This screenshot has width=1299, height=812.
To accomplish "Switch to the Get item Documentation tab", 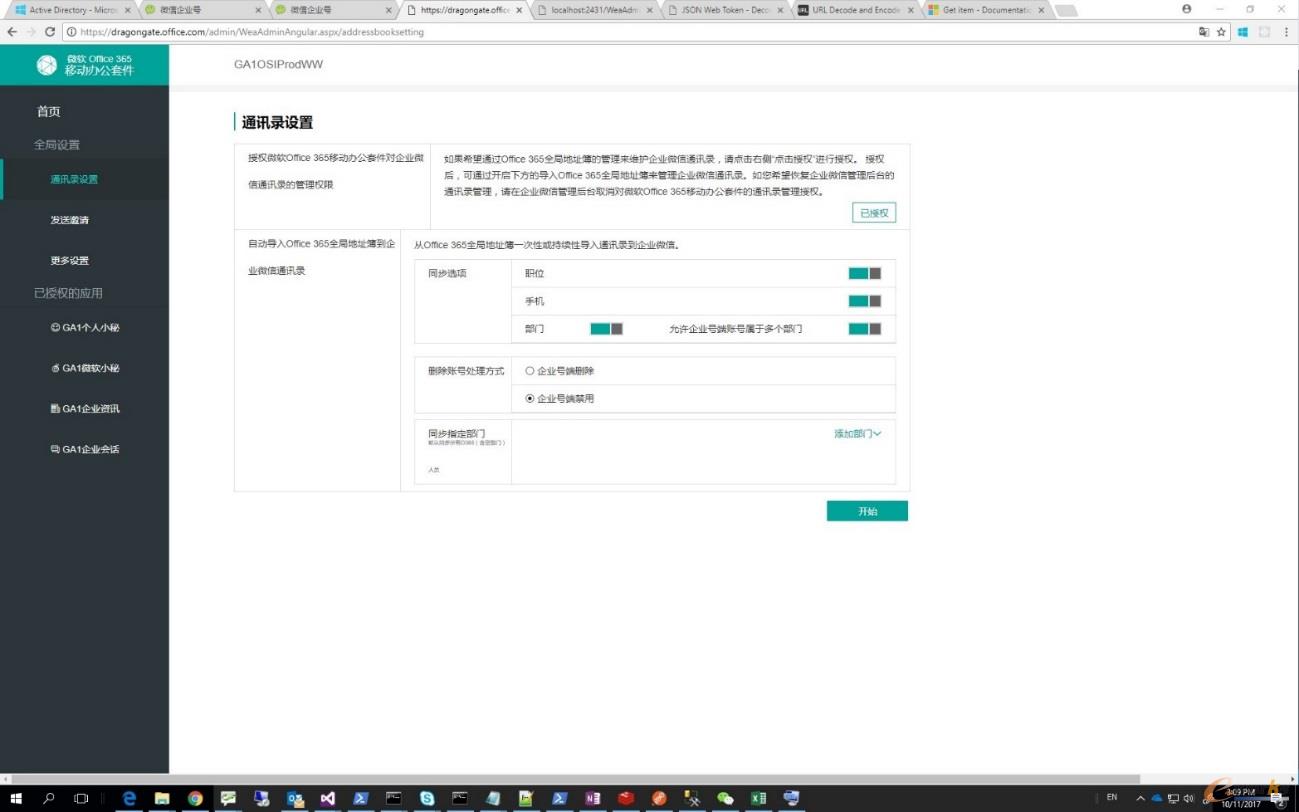I will pyautogui.click(x=985, y=10).
